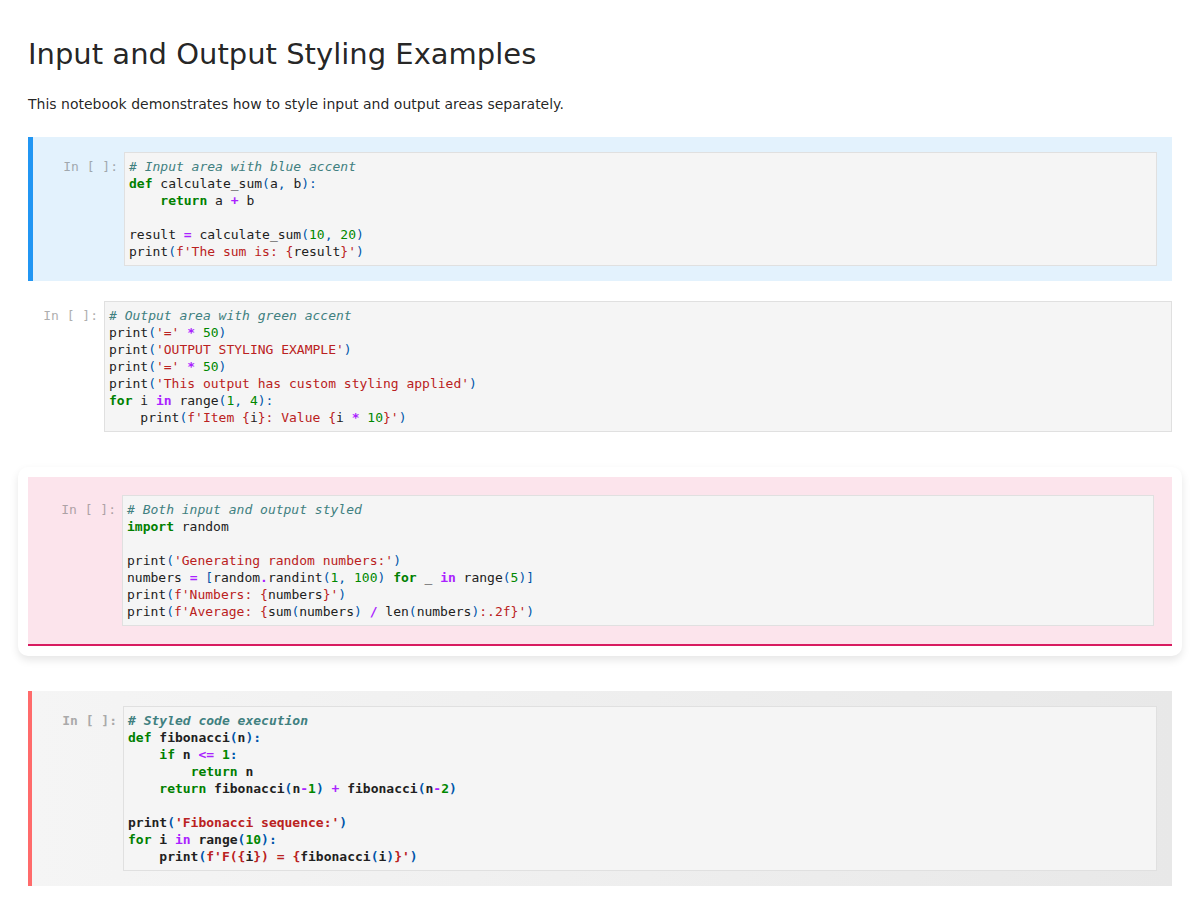The height and width of the screenshot is (914, 1200).
Task: Click the print('Fibonacci sequence:') line
Action: pos(235,822)
